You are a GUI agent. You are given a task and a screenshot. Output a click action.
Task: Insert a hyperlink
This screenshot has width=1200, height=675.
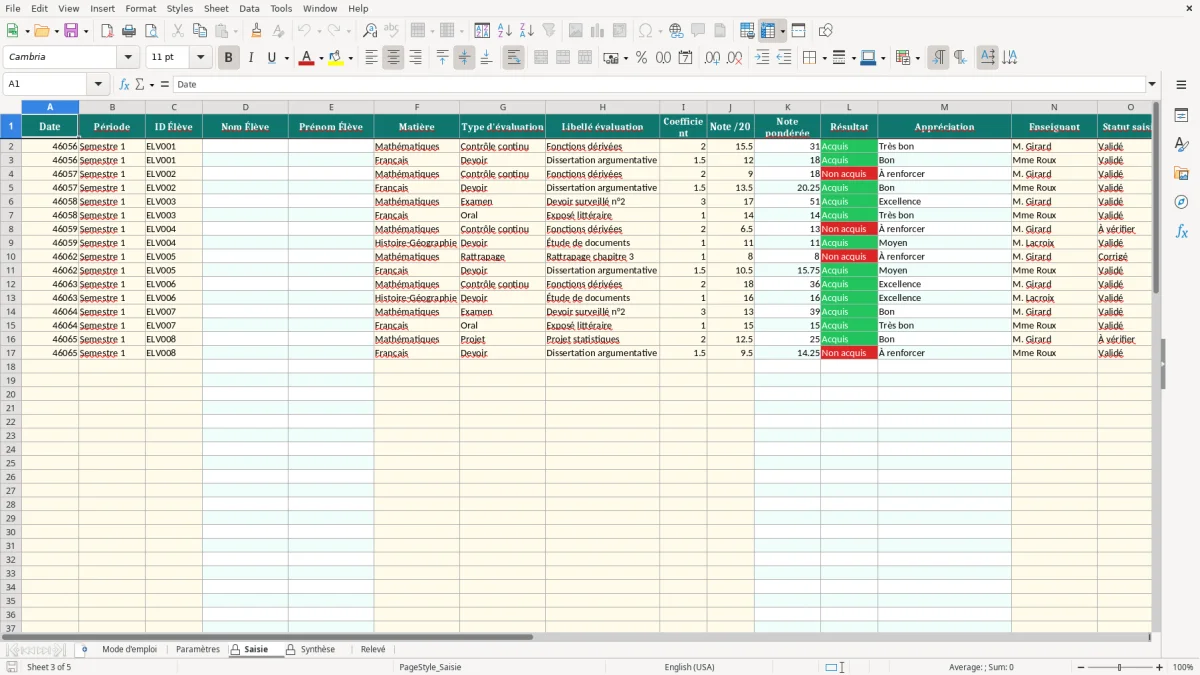(x=676, y=31)
